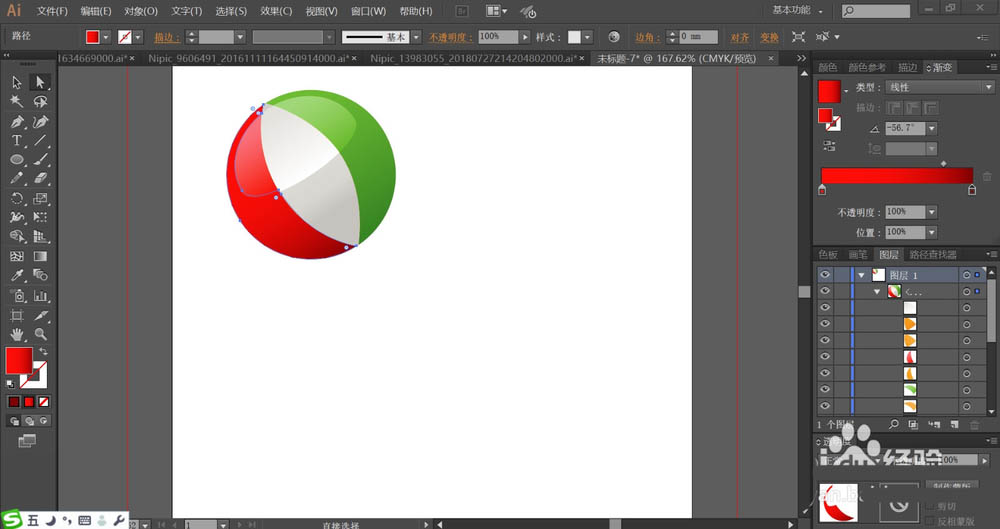Image resolution: width=1000 pixels, height=529 pixels.
Task: Select the Shape Builder tool
Action: (17, 237)
